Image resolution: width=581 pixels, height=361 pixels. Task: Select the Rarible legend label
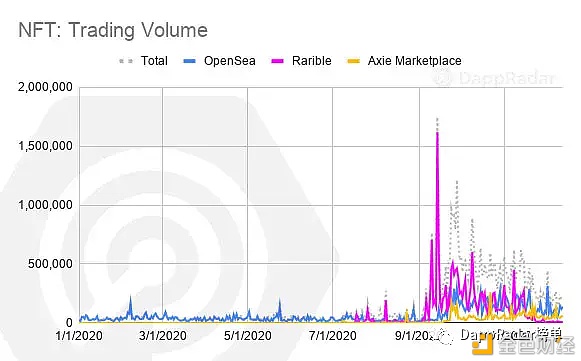(312, 61)
